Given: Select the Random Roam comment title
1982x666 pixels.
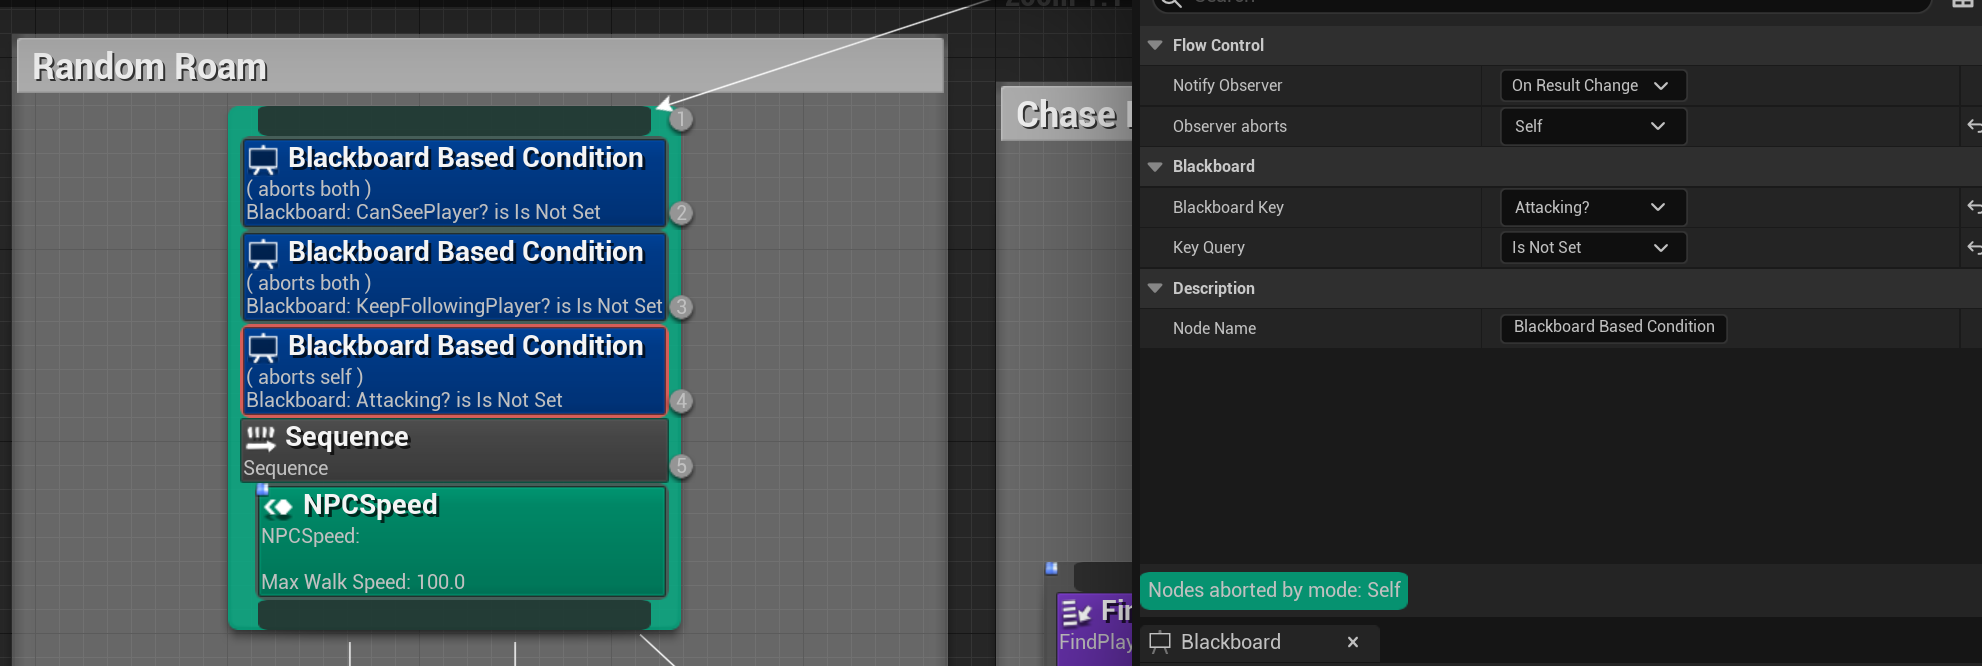Looking at the screenshot, I should tap(150, 67).
